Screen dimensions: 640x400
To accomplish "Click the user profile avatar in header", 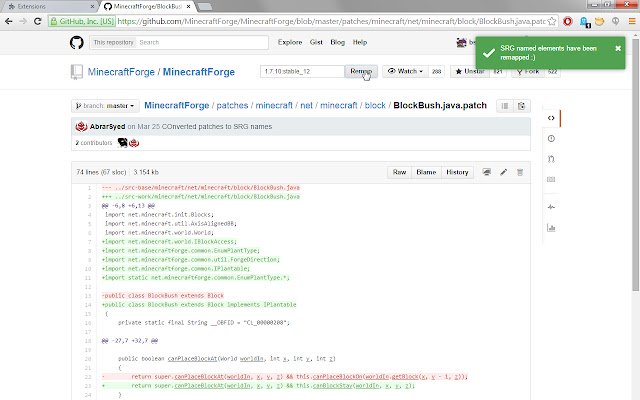I will 461,42.
